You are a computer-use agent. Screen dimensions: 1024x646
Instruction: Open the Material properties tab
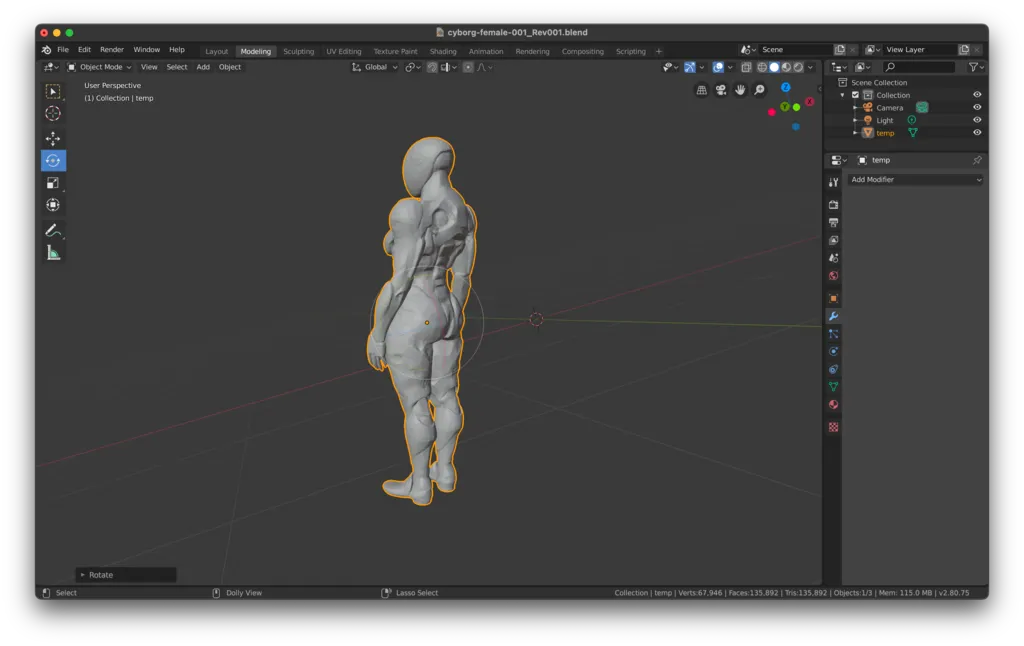click(x=833, y=404)
